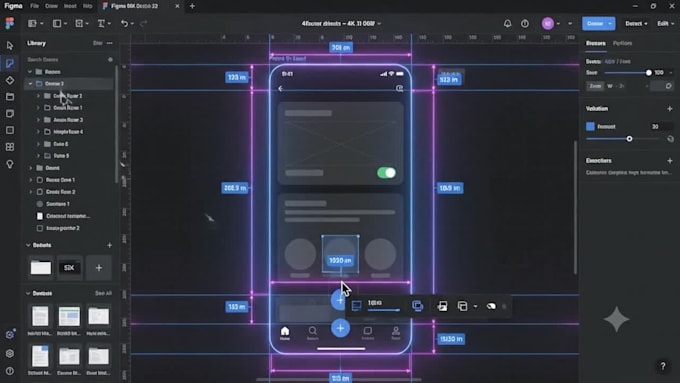Image resolution: width=680 pixels, height=383 pixels.
Task: Open notifications bell icon
Action: [507, 23]
